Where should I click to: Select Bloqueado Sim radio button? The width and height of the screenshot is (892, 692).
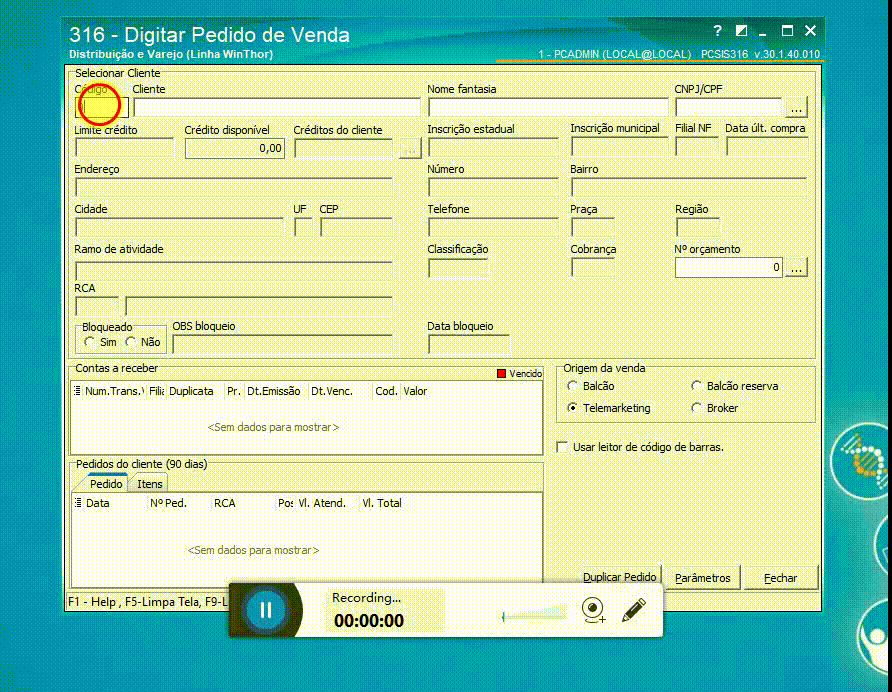(x=89, y=342)
